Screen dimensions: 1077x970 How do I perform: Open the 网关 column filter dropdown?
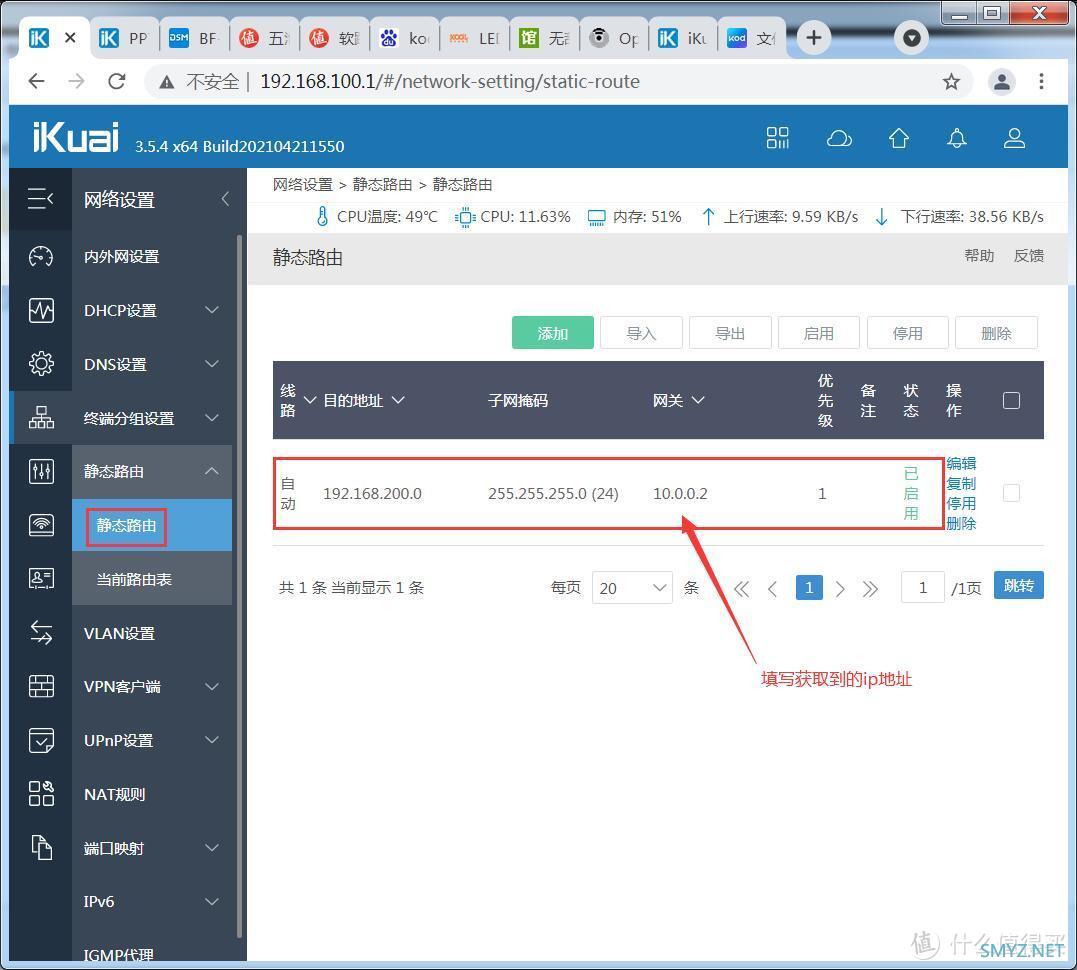click(698, 400)
